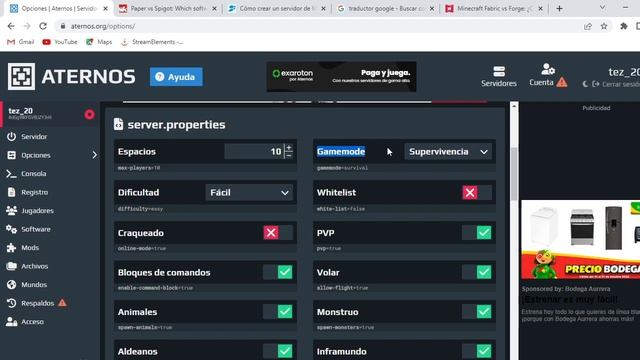Toggle Bloques de comandos switch
Viewport: 640px width, 360px height.
click(x=278, y=272)
